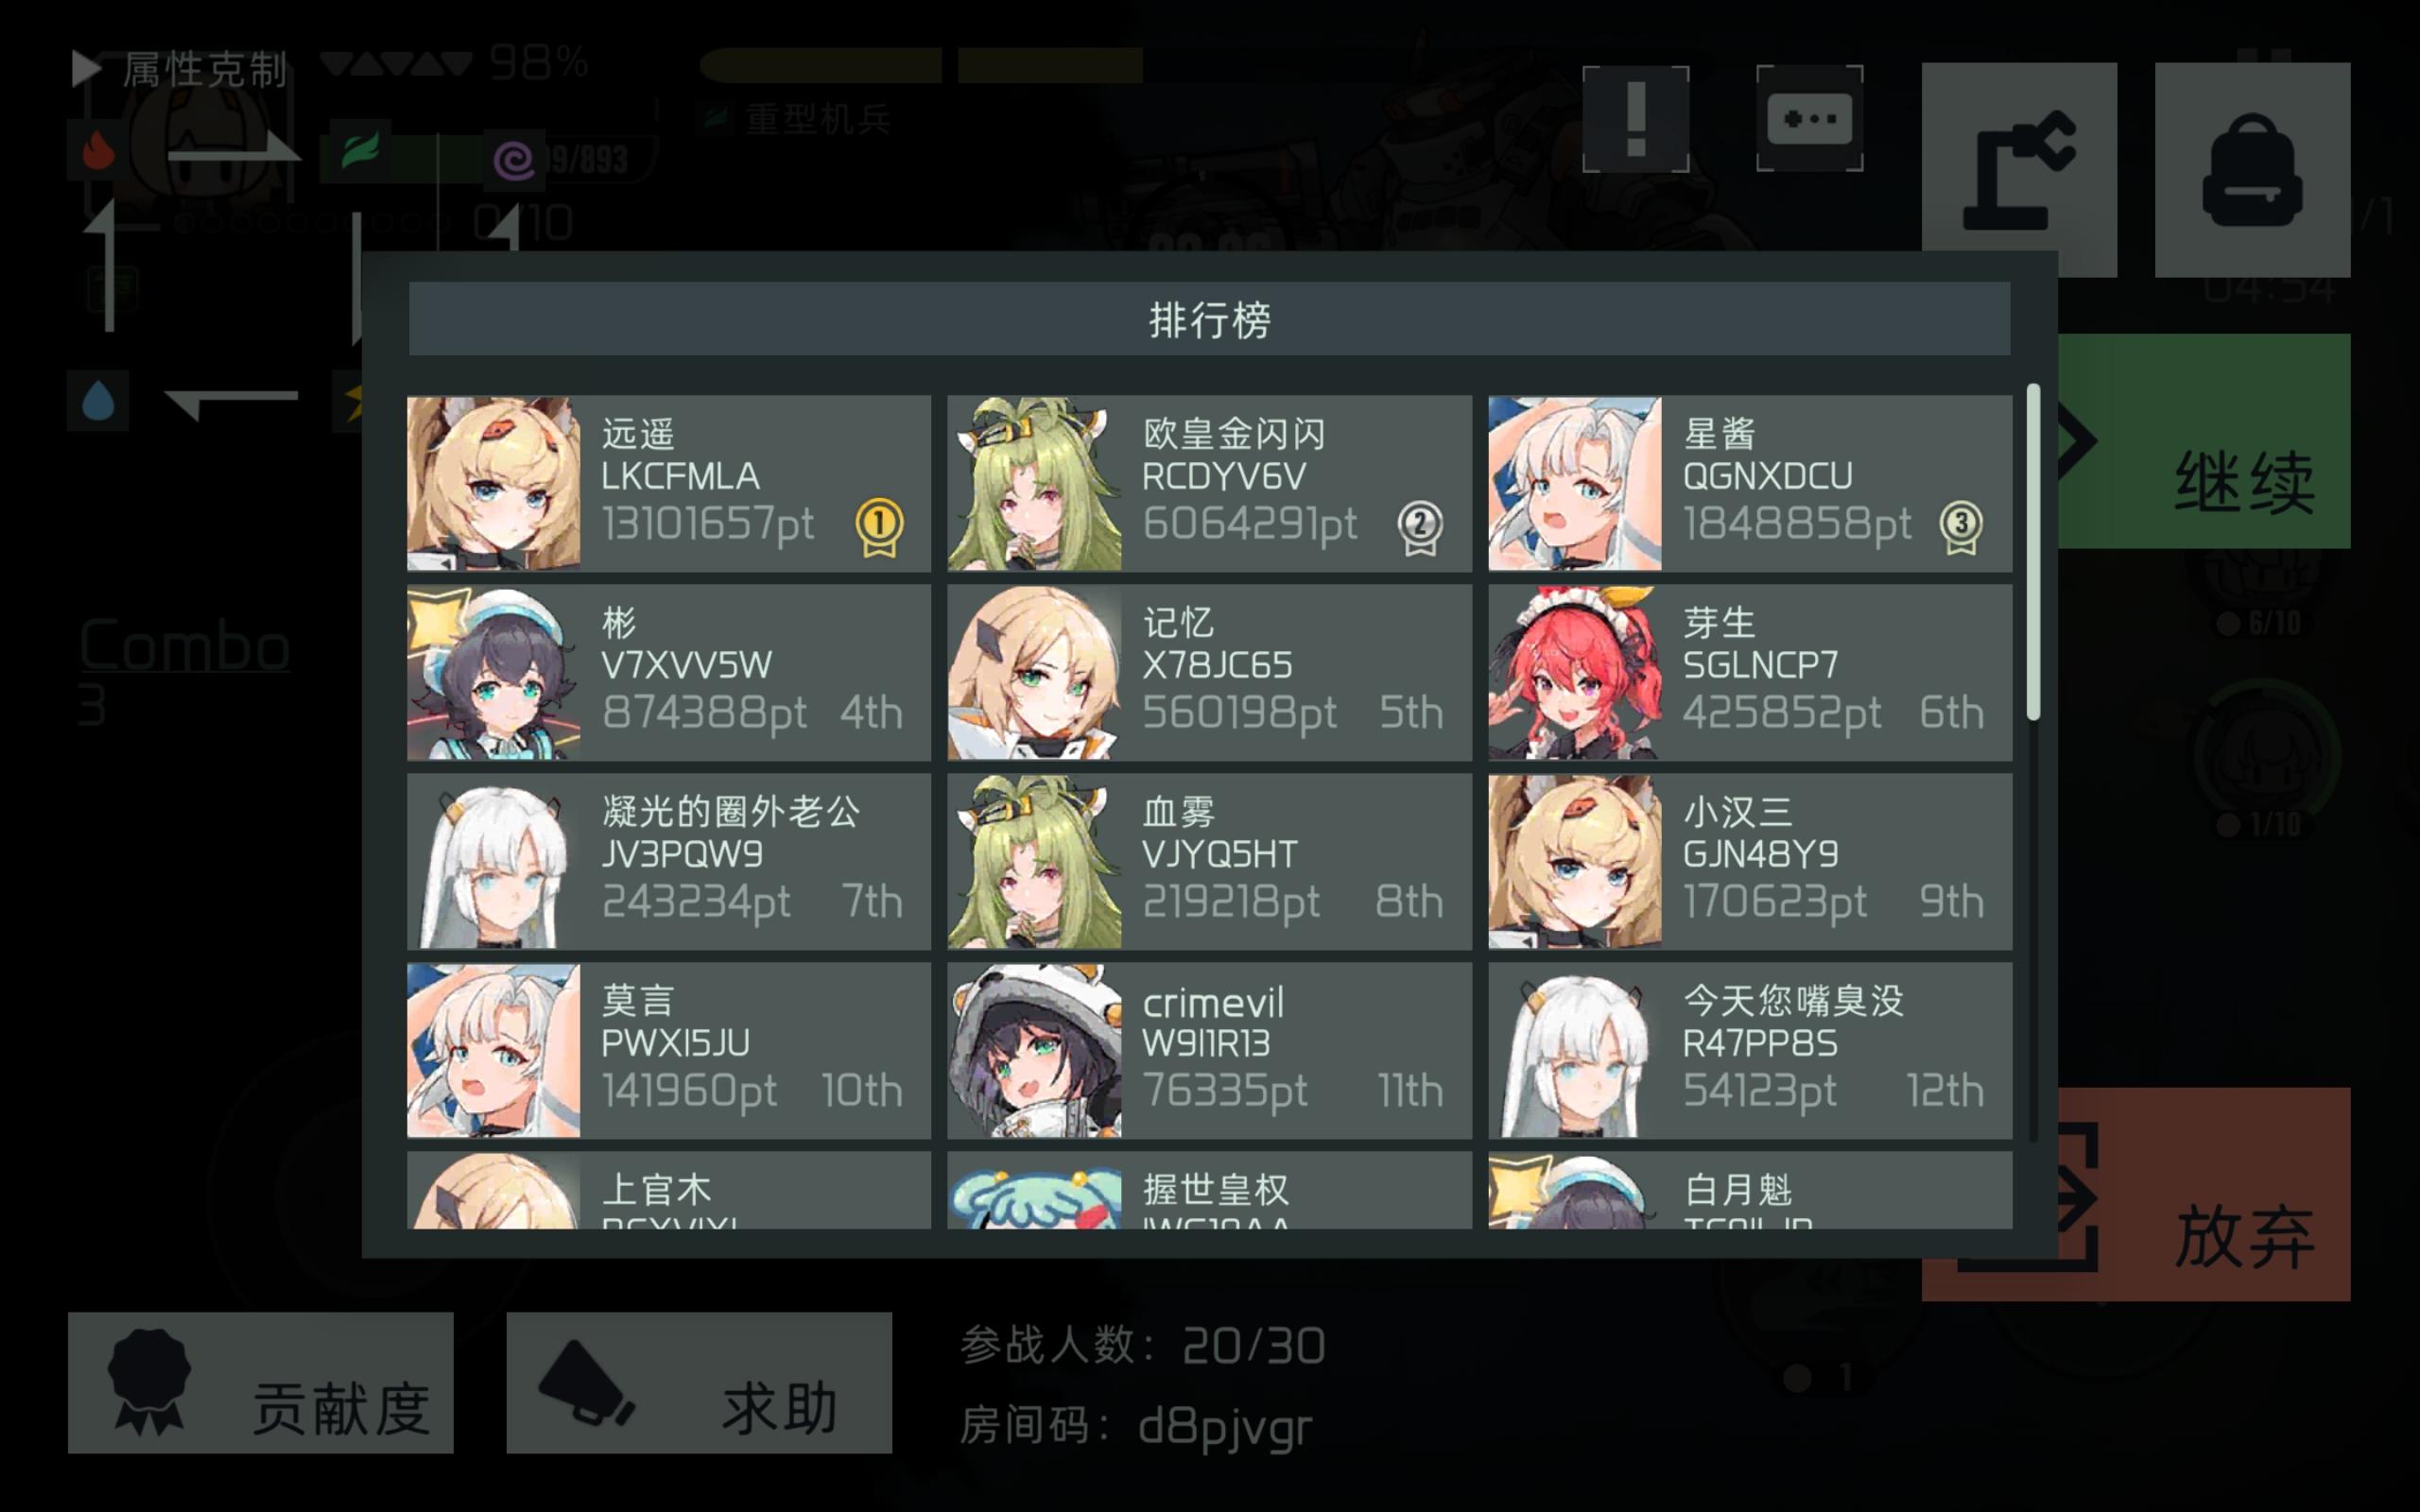Open the 贡献度 contribution button
The width and height of the screenshot is (2420, 1512).
pyautogui.click(x=261, y=1382)
